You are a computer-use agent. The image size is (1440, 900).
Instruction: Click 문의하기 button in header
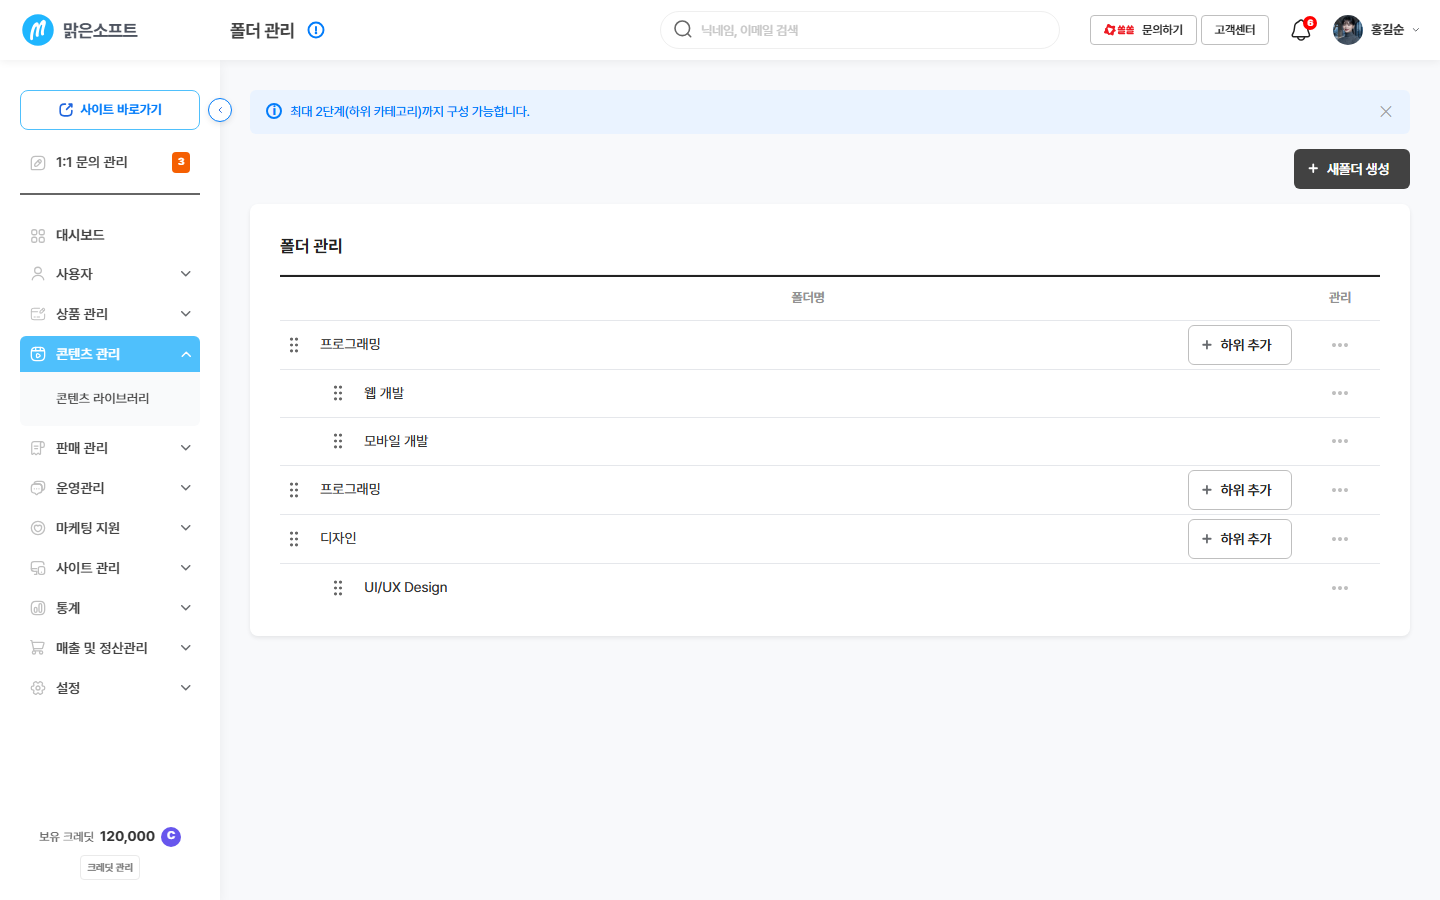1143,30
